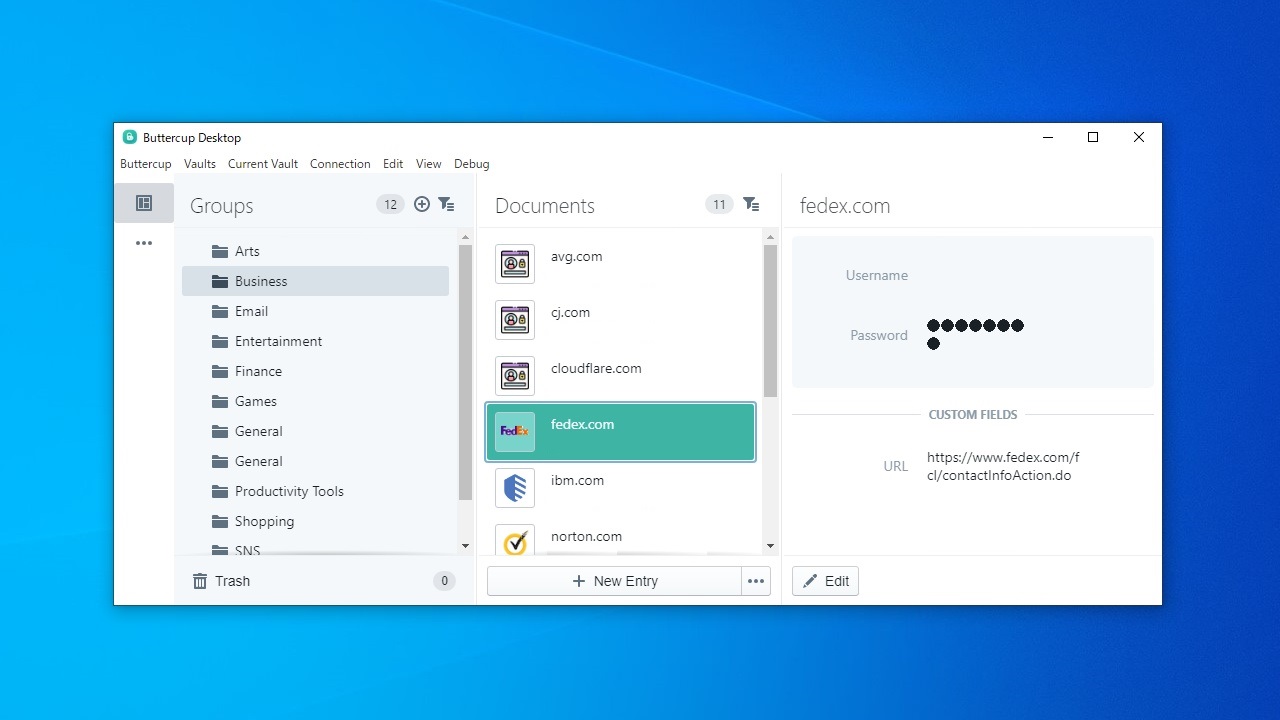This screenshot has height=720, width=1280.
Task: Click the Games folder icon
Action: coord(220,401)
